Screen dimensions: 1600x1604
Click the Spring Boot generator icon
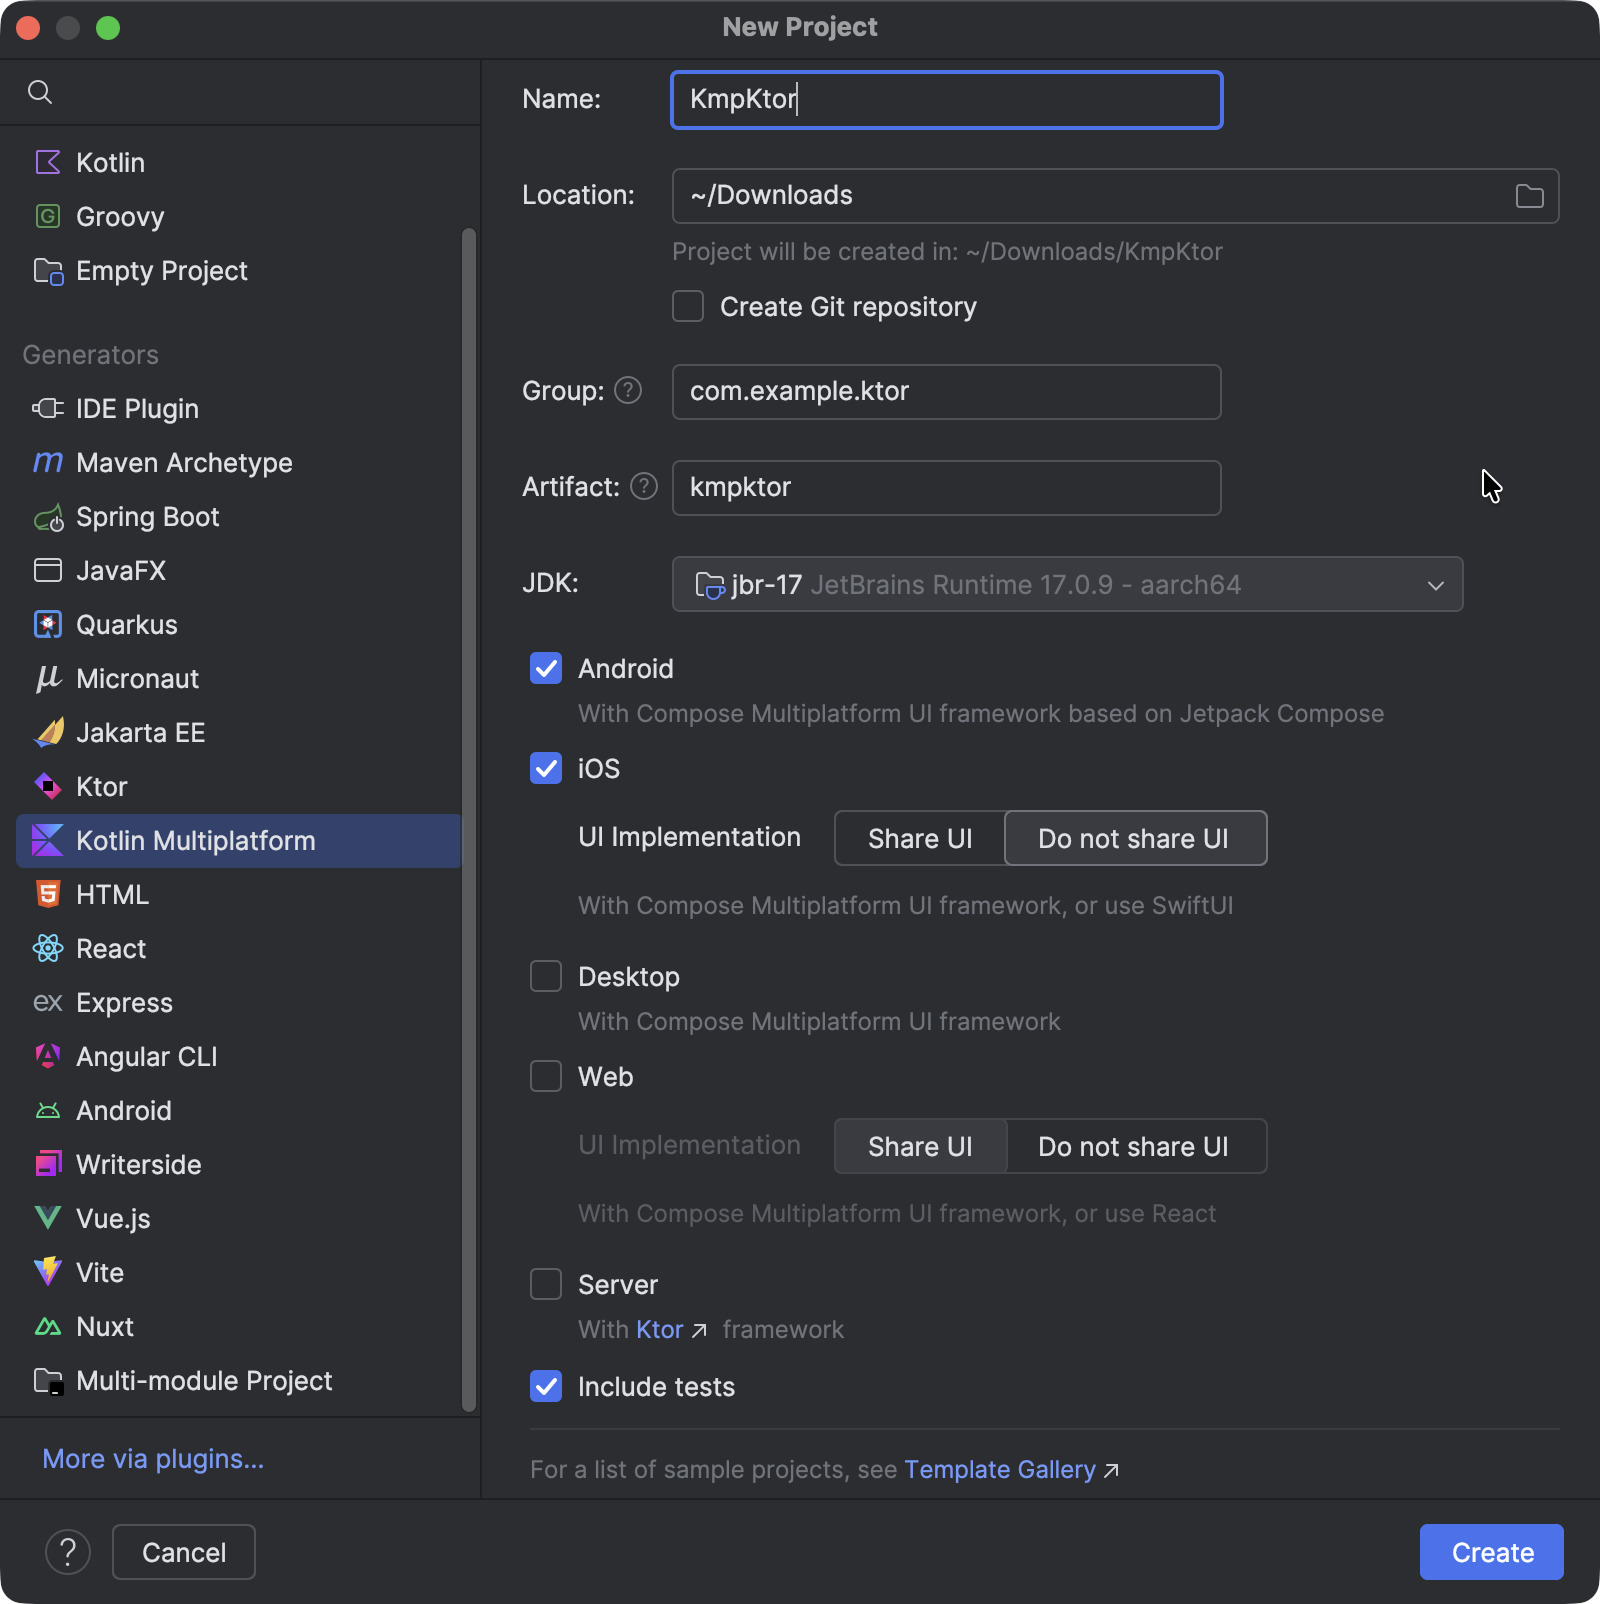tap(47, 517)
